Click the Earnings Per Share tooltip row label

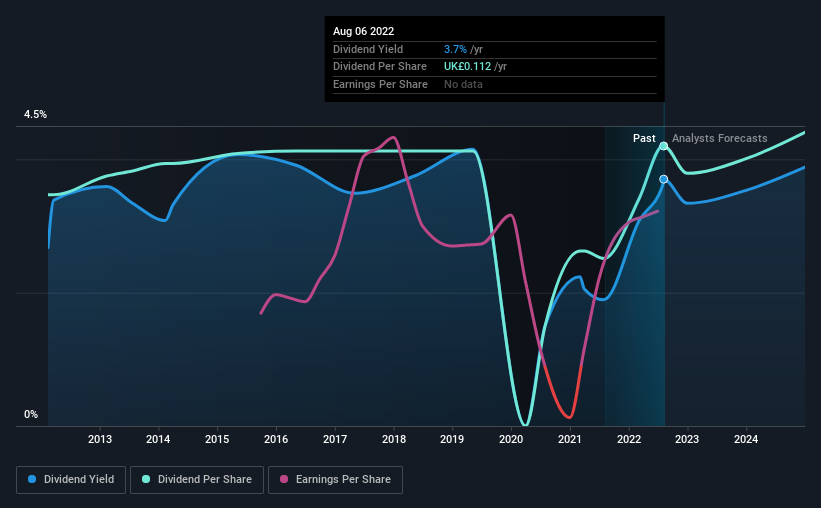click(380, 84)
